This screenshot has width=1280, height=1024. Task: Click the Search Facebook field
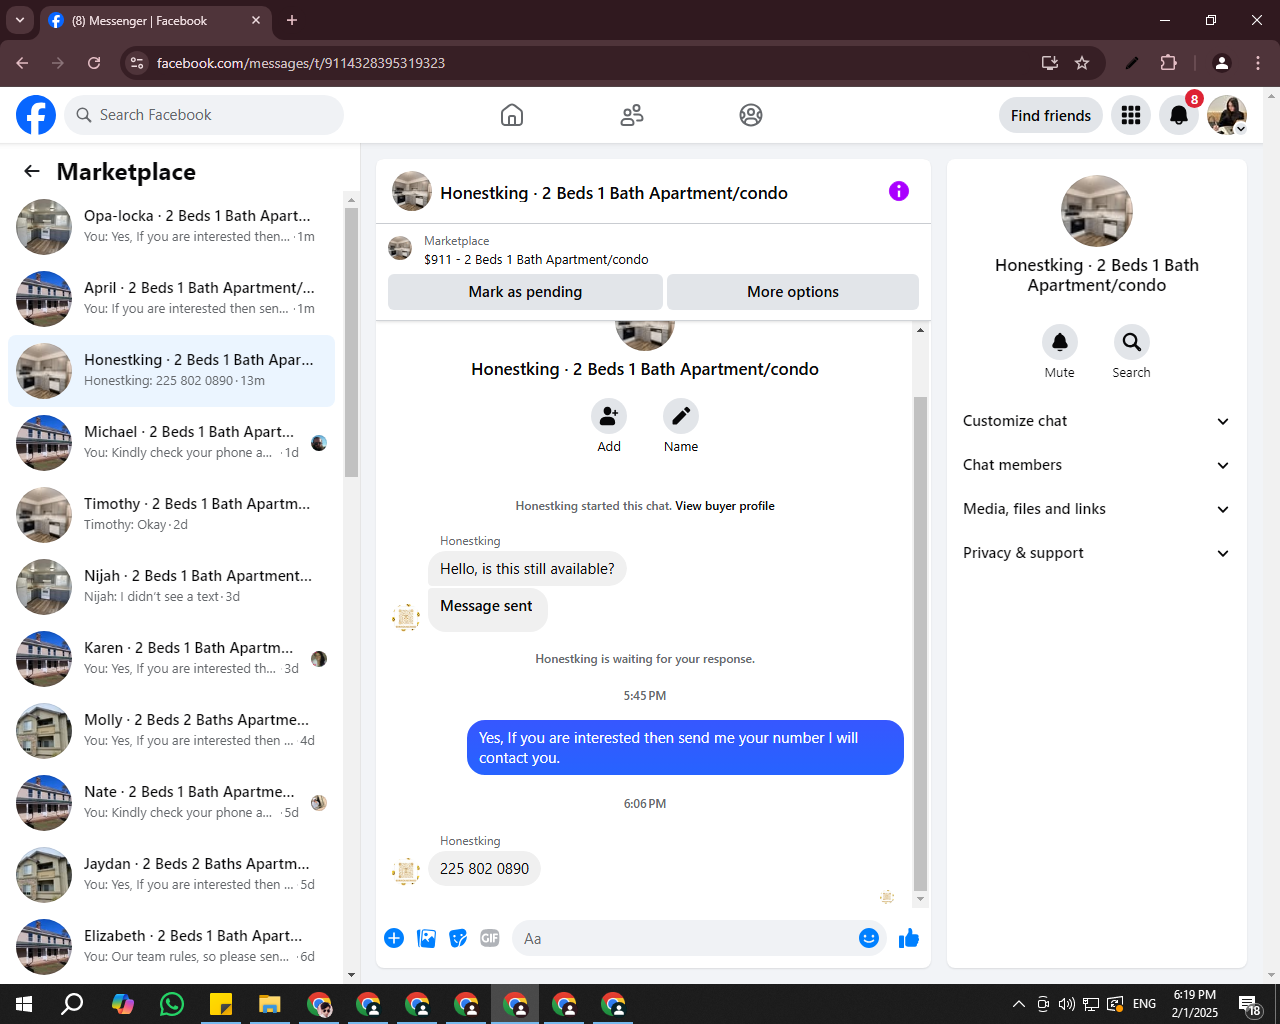point(204,115)
